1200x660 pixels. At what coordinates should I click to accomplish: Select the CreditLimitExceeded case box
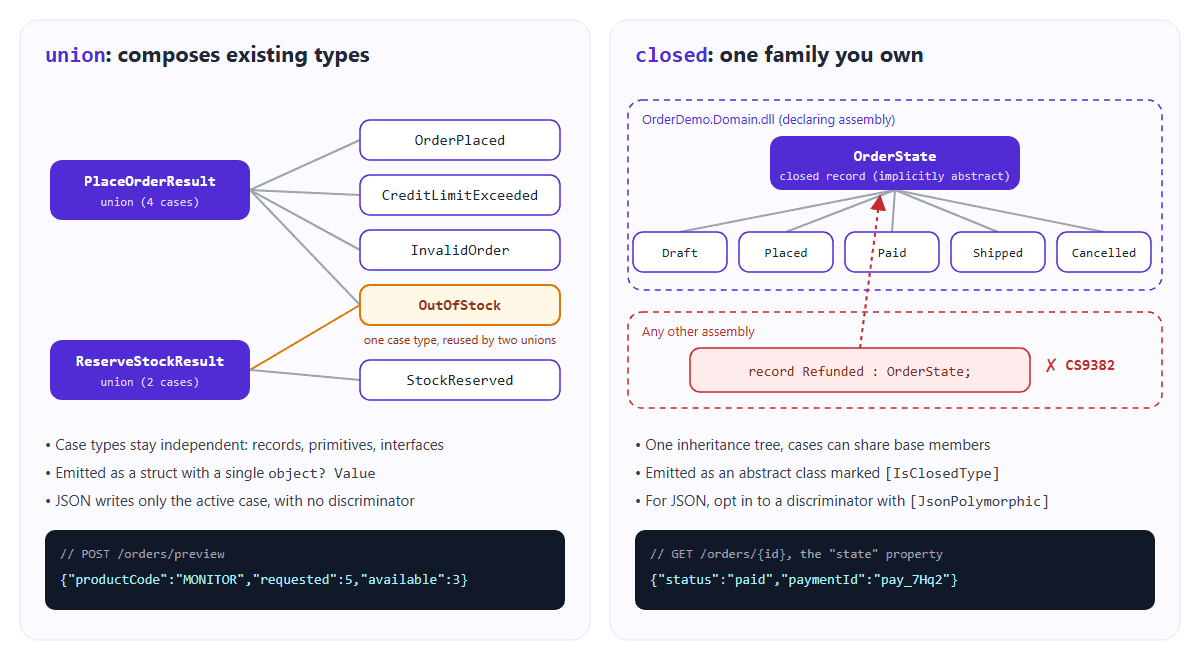point(460,195)
